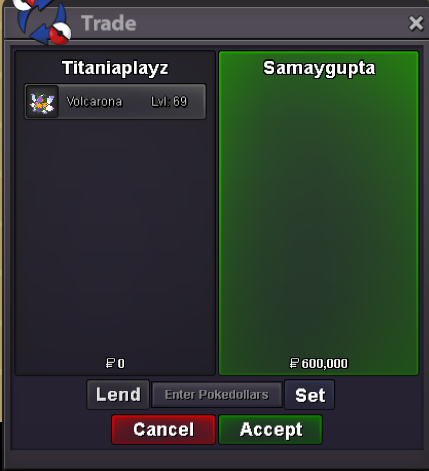The height and width of the screenshot is (471, 429).
Task: Click the Pokedollar symbol beside 600,000
Action: 294,363
